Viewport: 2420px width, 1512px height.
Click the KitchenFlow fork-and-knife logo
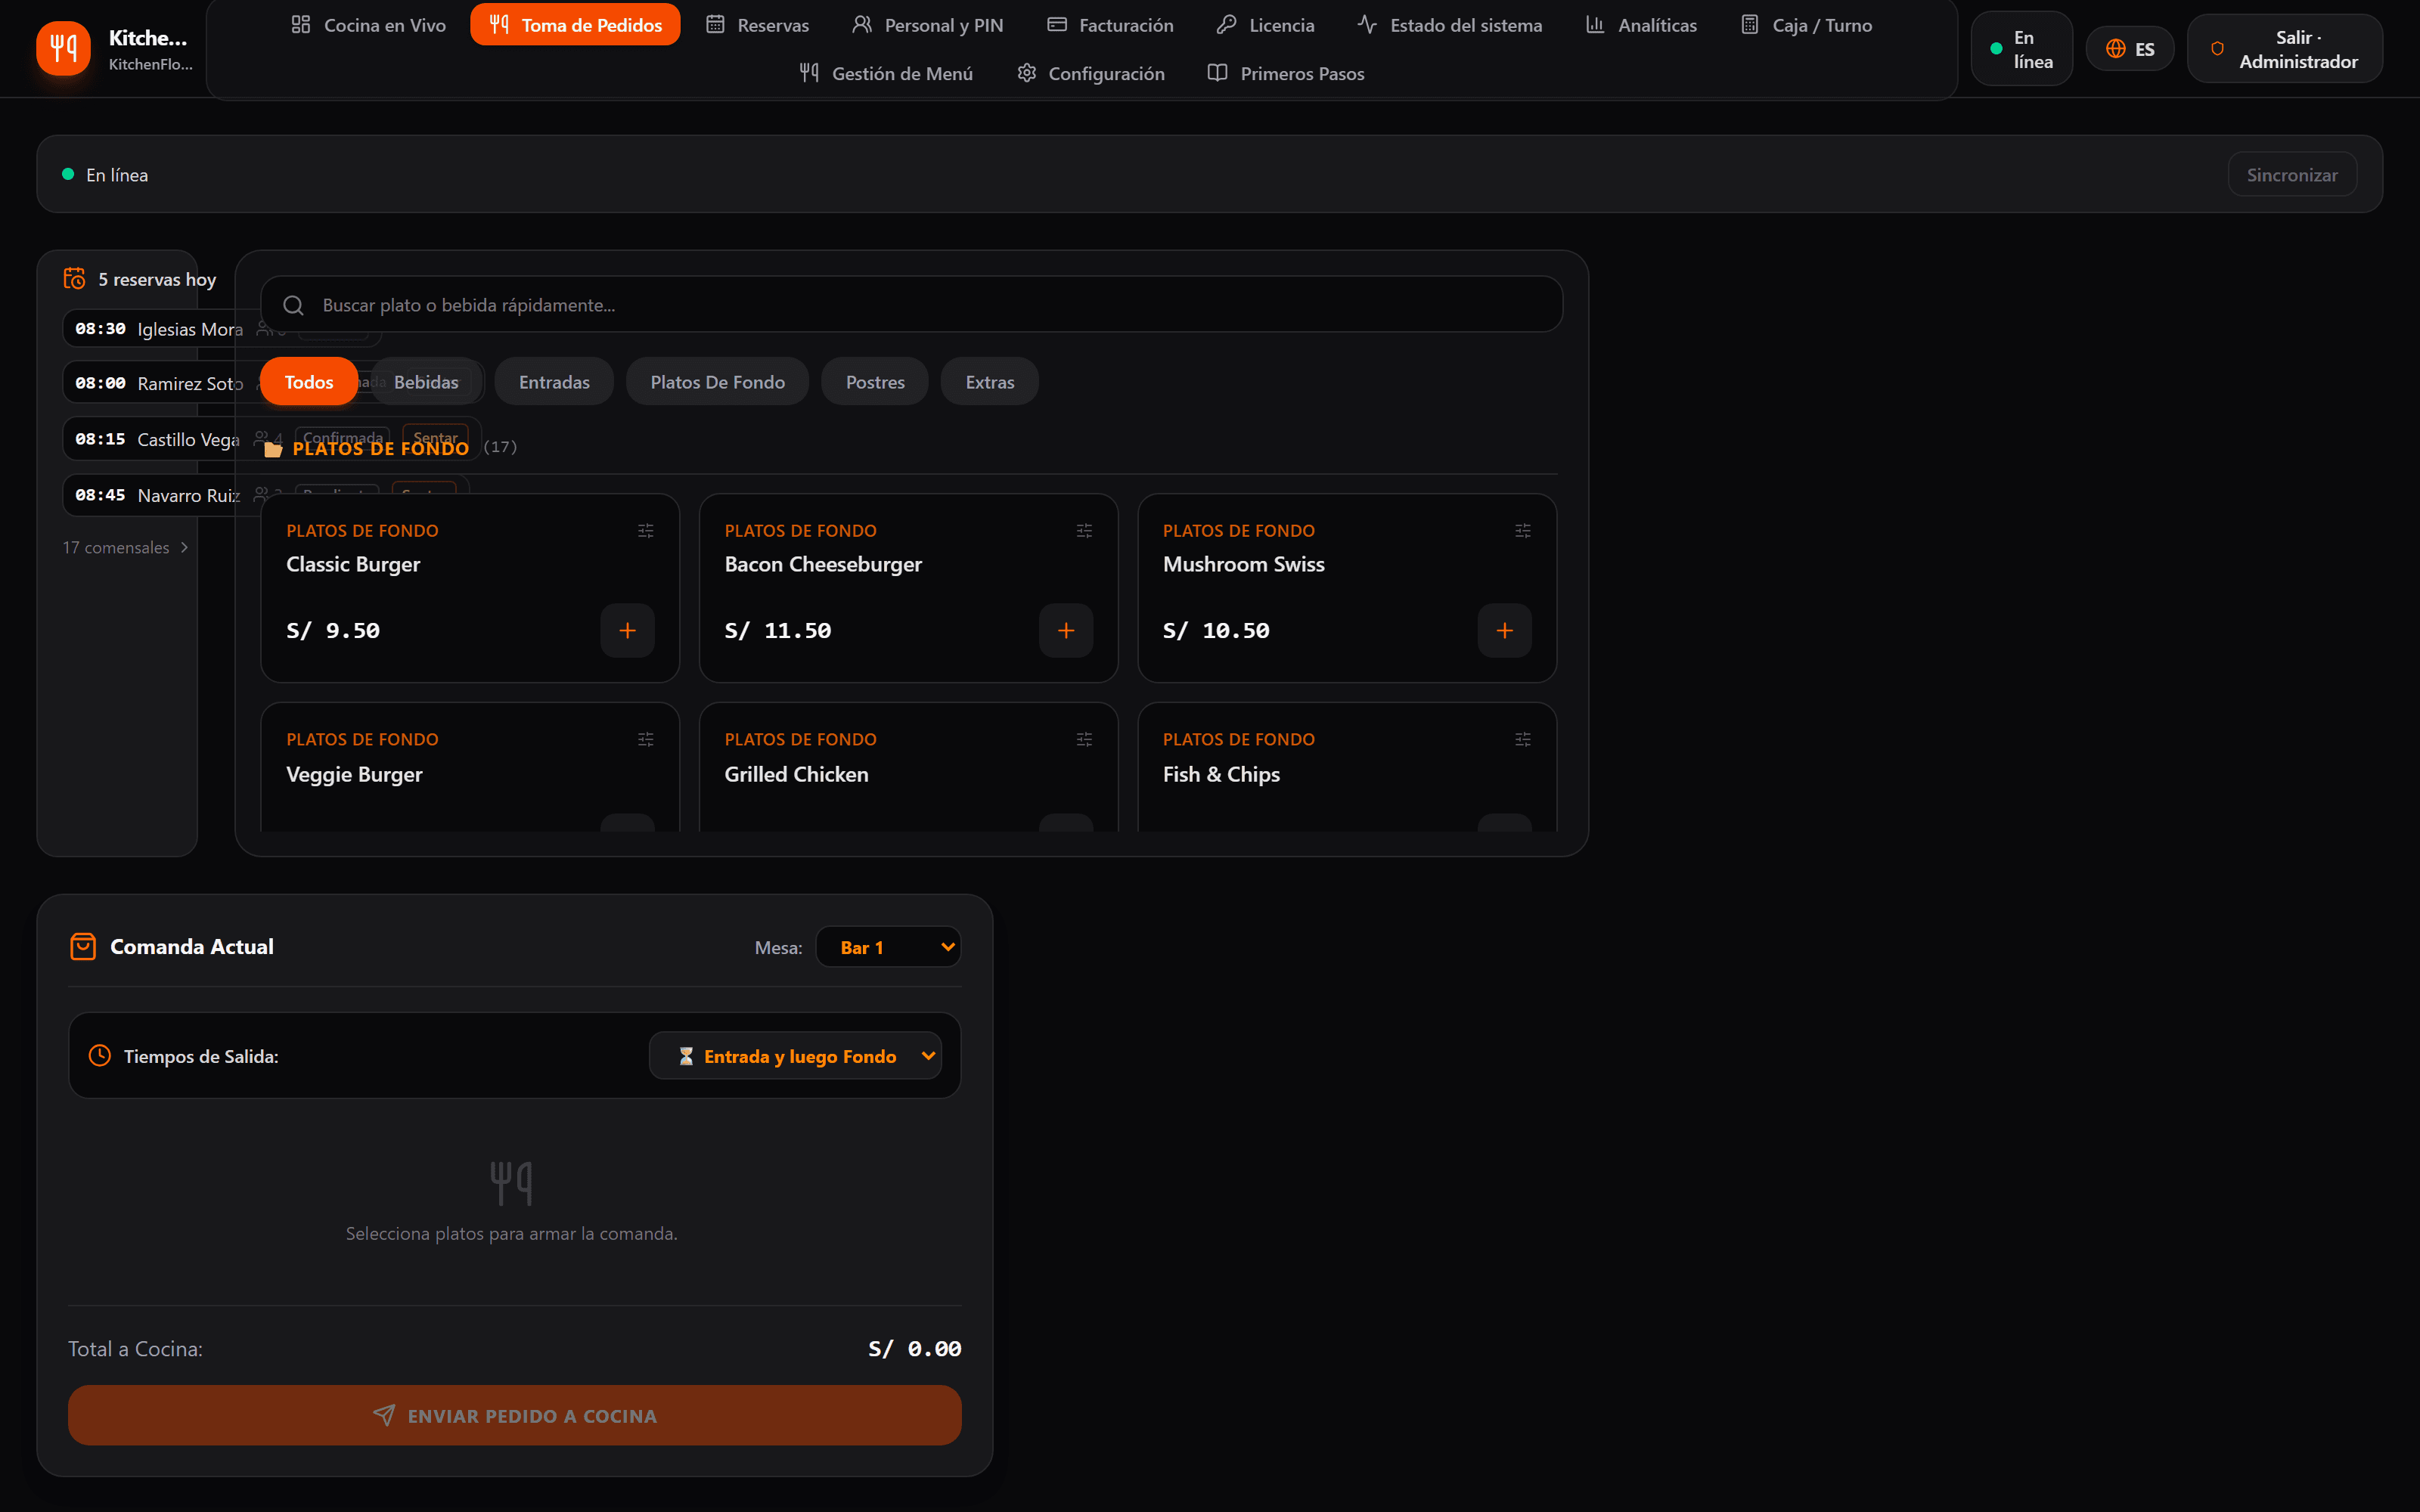pos(63,48)
